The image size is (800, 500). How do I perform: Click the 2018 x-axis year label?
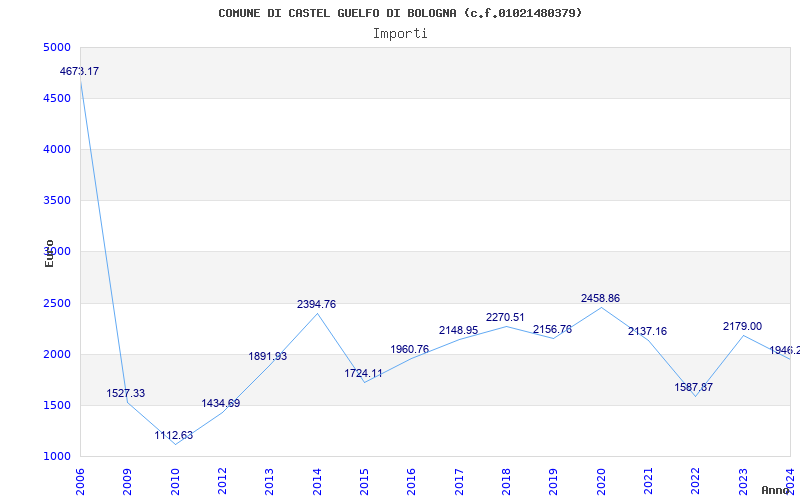506,482
